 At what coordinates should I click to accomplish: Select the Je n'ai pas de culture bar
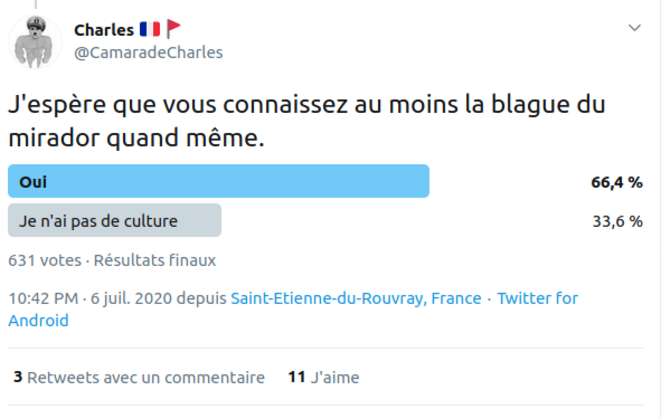(x=115, y=220)
